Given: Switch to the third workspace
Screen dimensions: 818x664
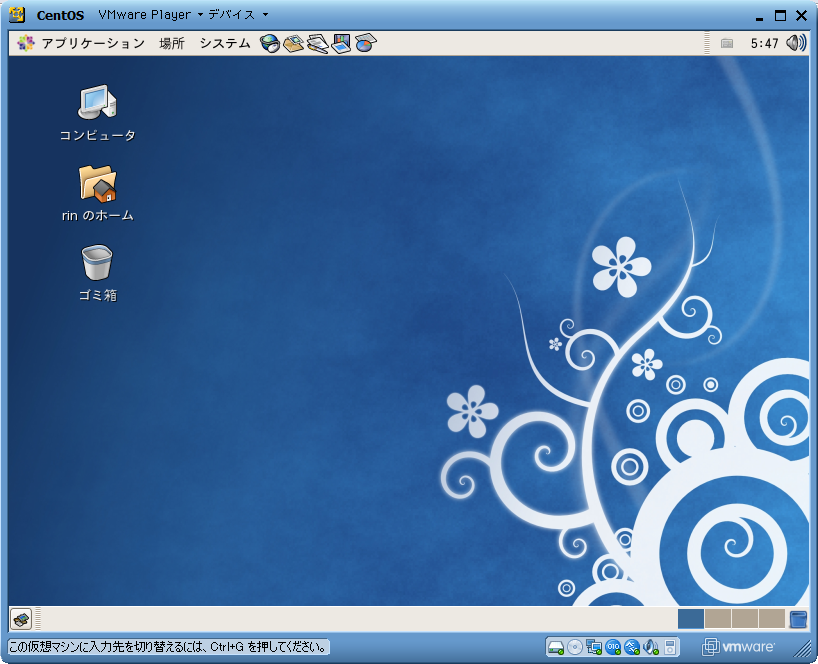Looking at the screenshot, I should tap(745, 619).
